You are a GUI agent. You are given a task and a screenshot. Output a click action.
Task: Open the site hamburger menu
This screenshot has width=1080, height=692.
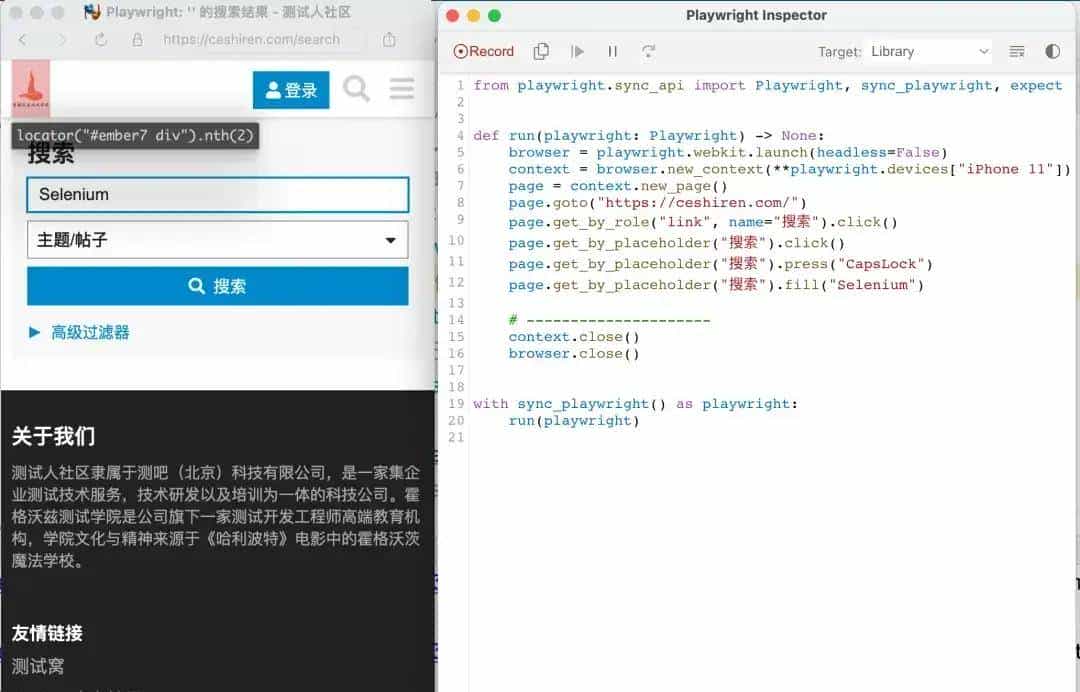[x=402, y=88]
